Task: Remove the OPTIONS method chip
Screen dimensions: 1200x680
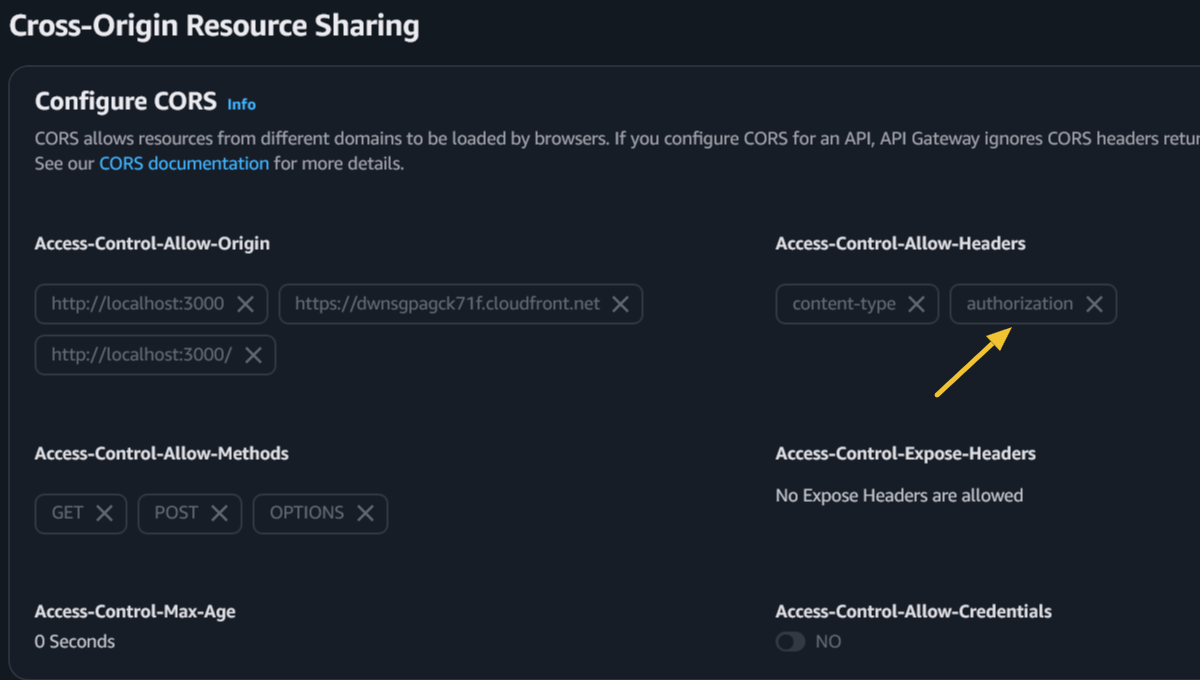Action: coord(365,513)
